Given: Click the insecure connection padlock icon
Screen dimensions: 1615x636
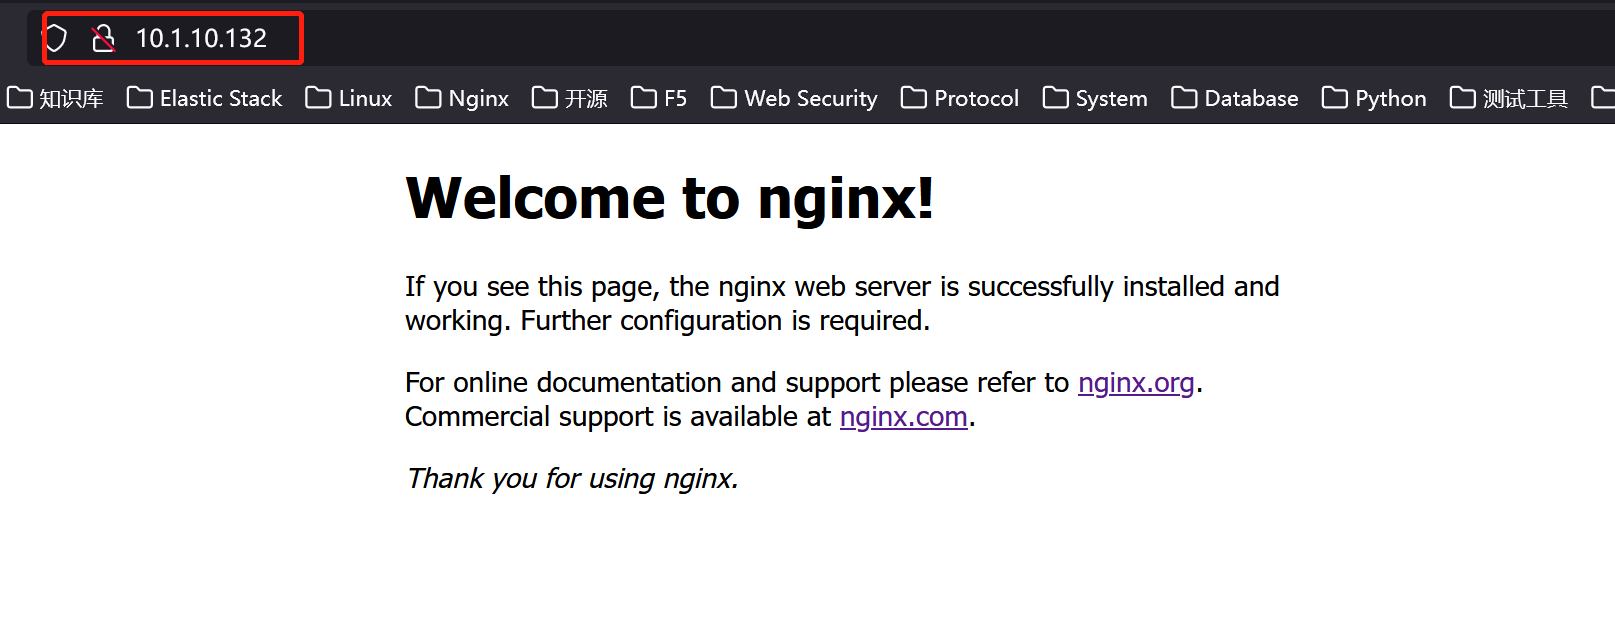Looking at the screenshot, I should (x=103, y=39).
